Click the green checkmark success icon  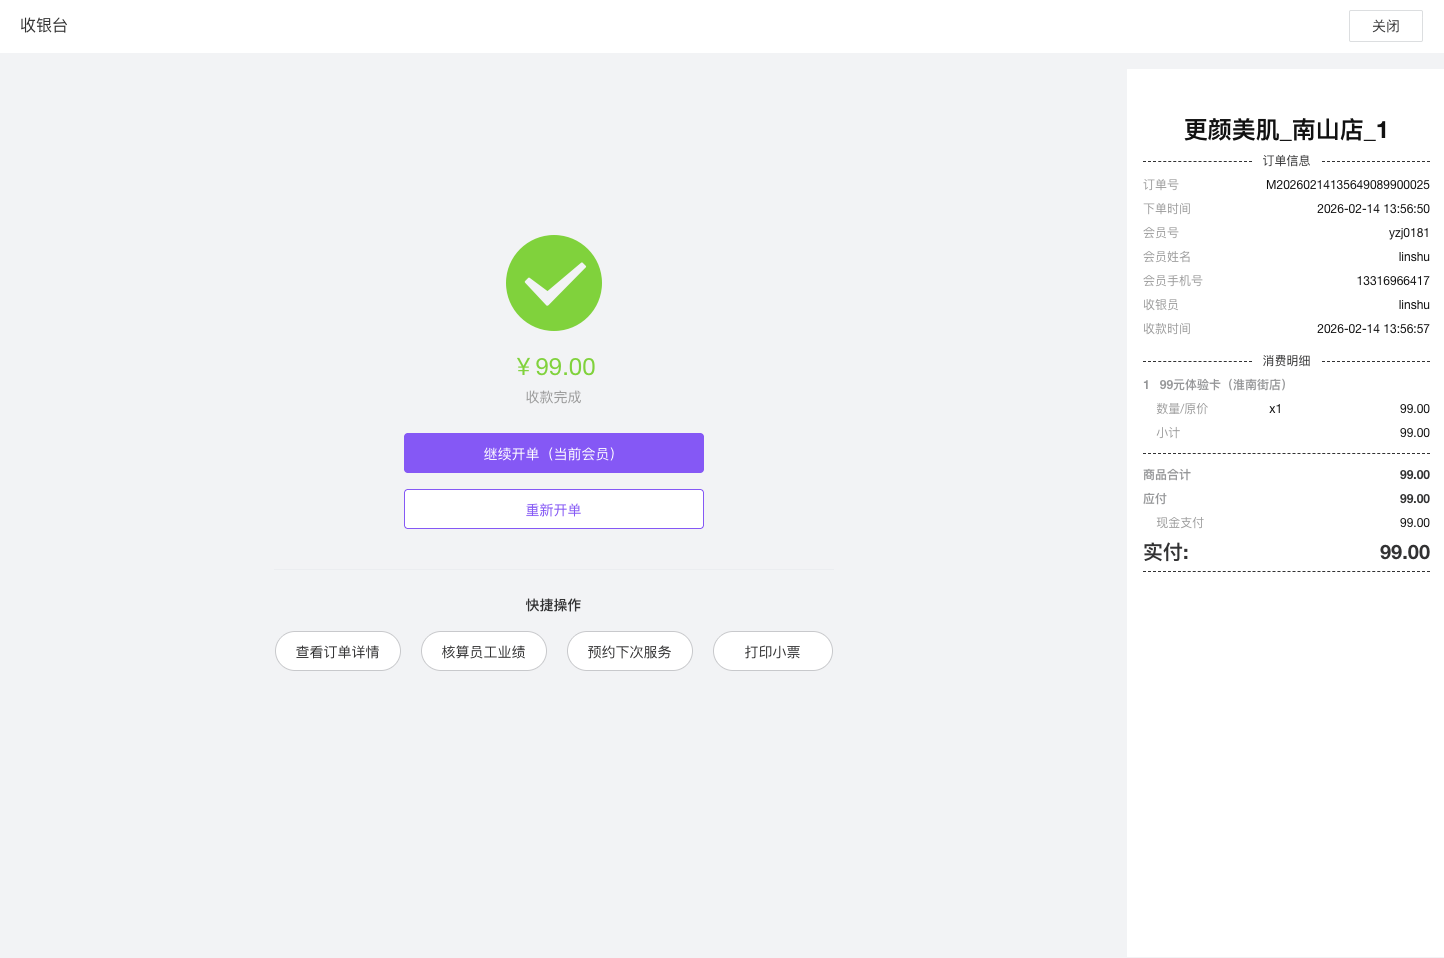pyautogui.click(x=553, y=283)
